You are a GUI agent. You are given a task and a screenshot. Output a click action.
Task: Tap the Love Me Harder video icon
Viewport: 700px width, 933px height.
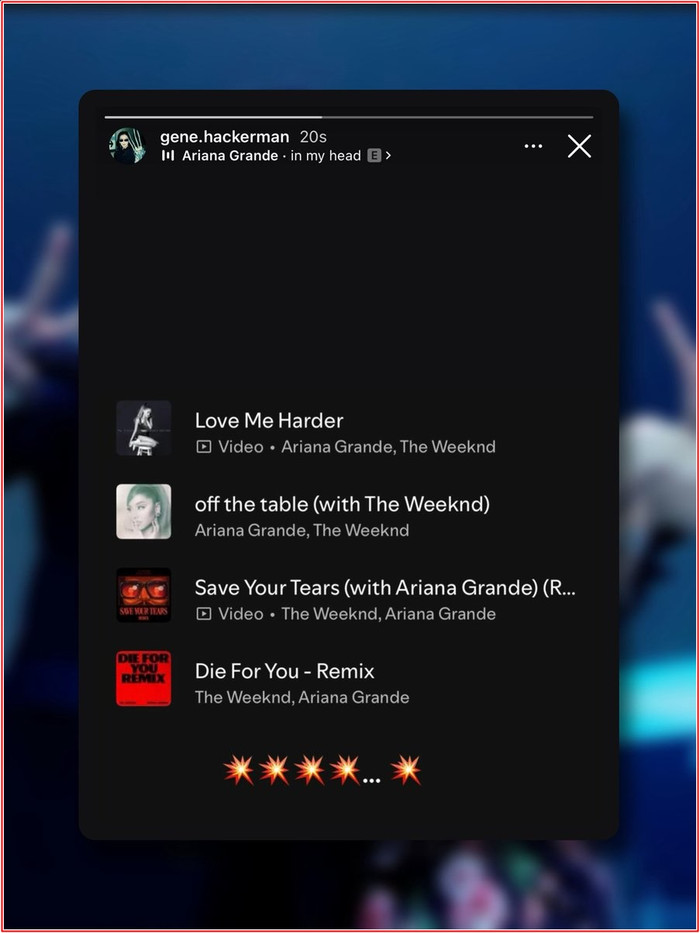(204, 447)
